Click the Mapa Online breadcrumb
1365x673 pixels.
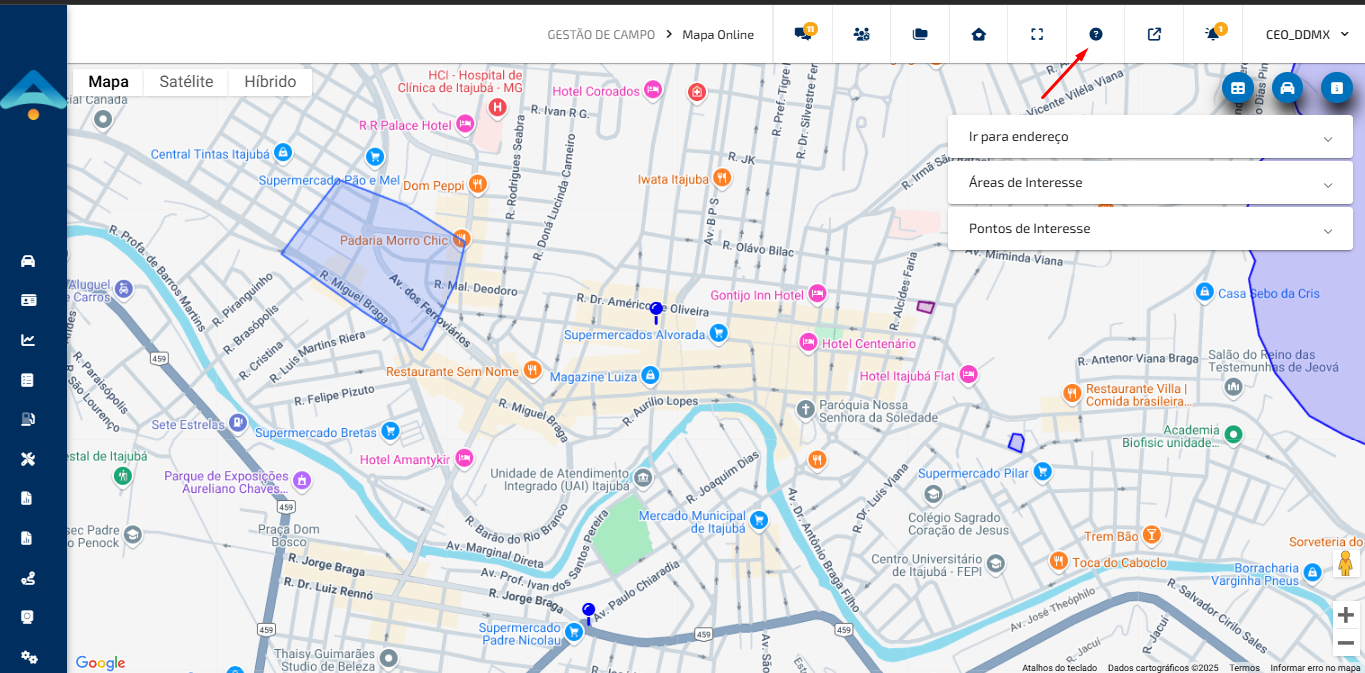click(718, 35)
